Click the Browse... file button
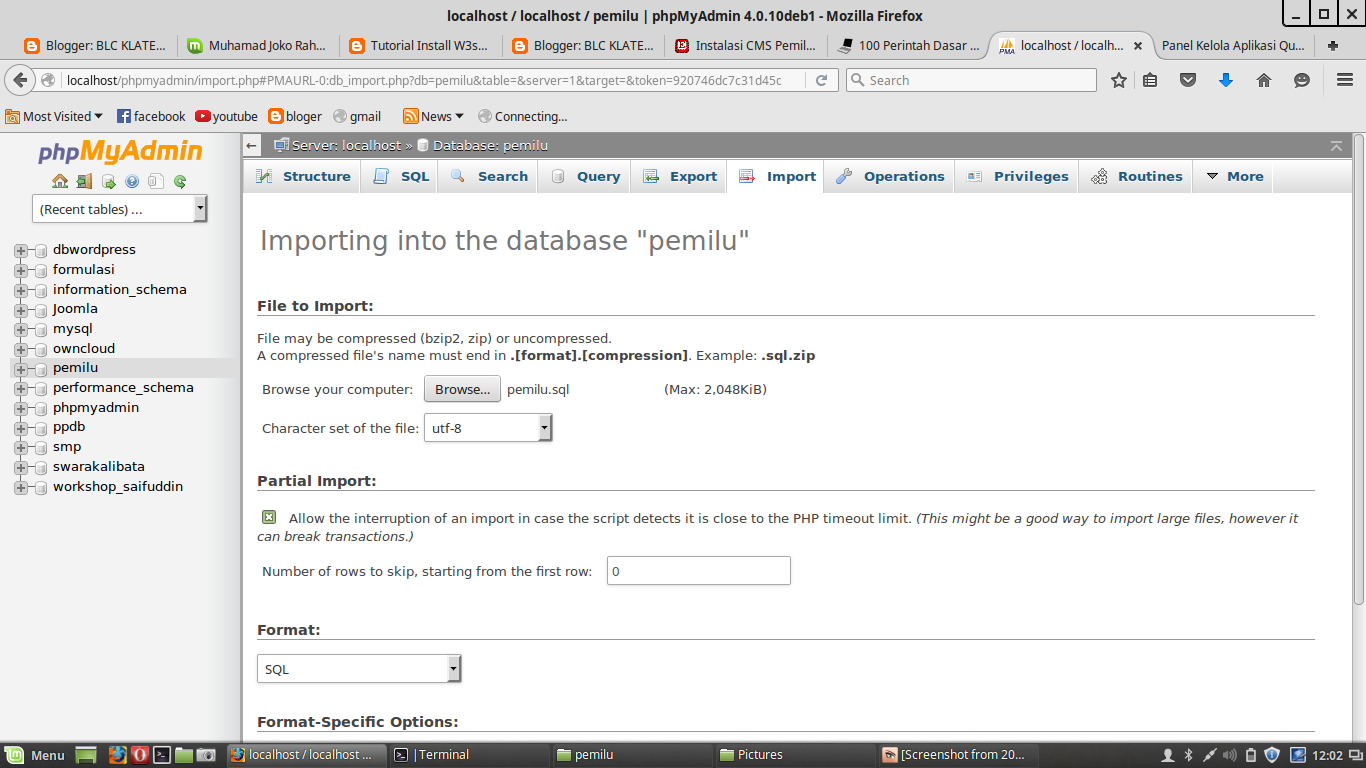Image resolution: width=1366 pixels, height=768 pixels. (x=463, y=389)
